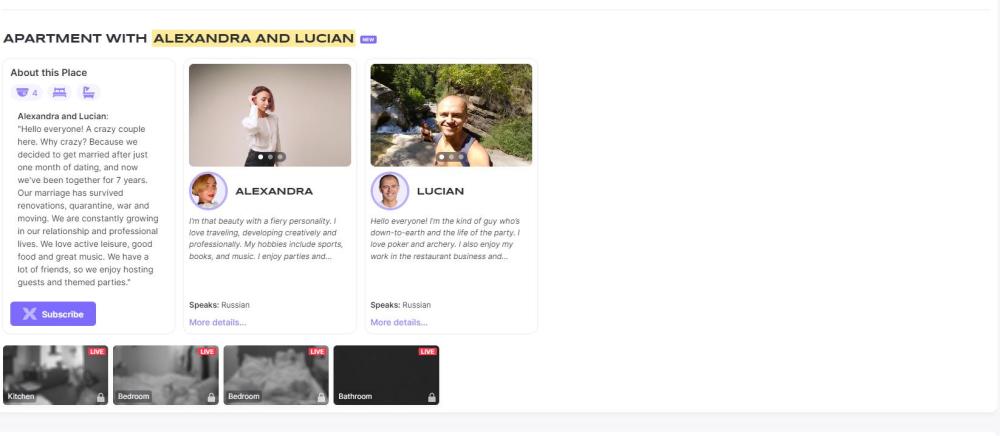Select the second dot on Alexandra's photo carousel
The image size is (1000, 436).
coord(270,156)
